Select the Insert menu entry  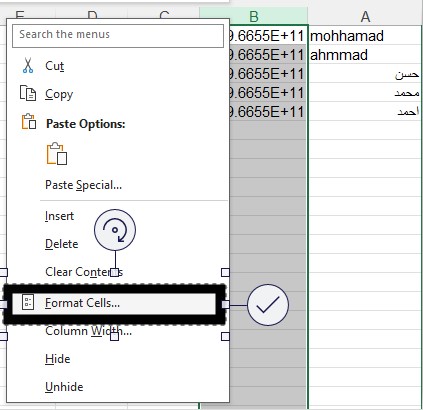pyautogui.click(x=59, y=216)
